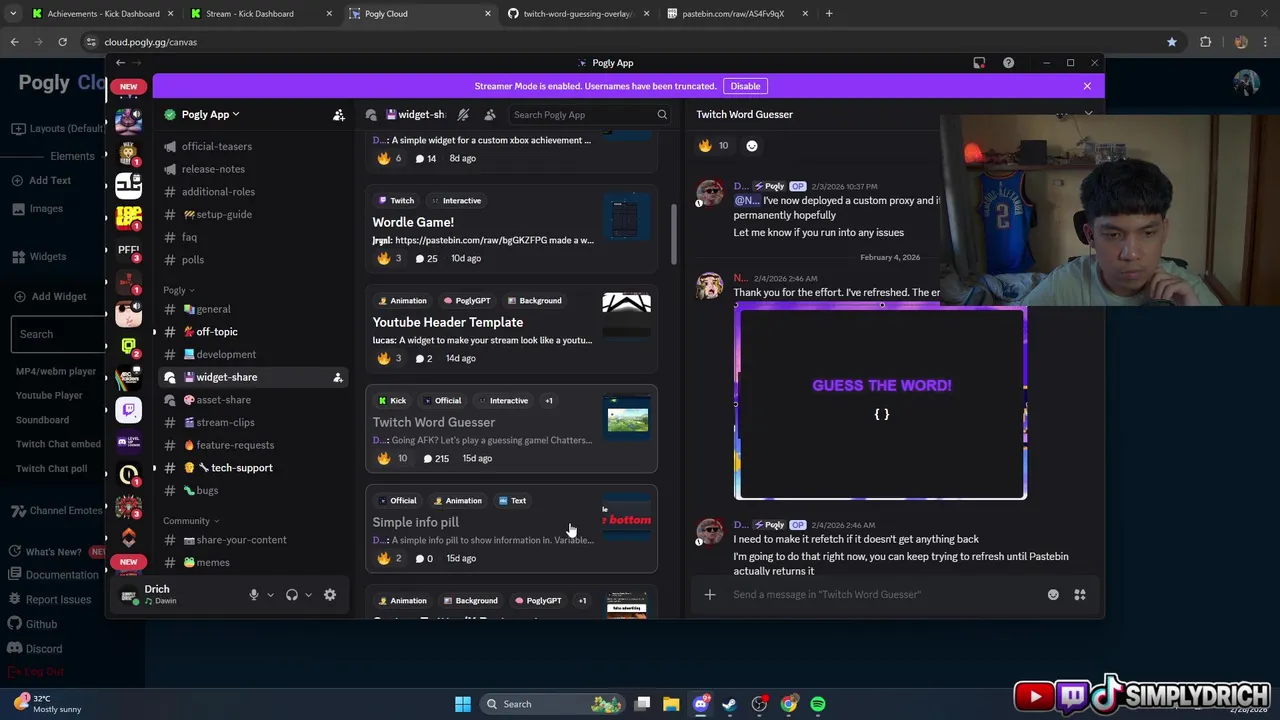Open the Youtube Header Template post
The width and height of the screenshot is (1280, 720).
point(511,329)
